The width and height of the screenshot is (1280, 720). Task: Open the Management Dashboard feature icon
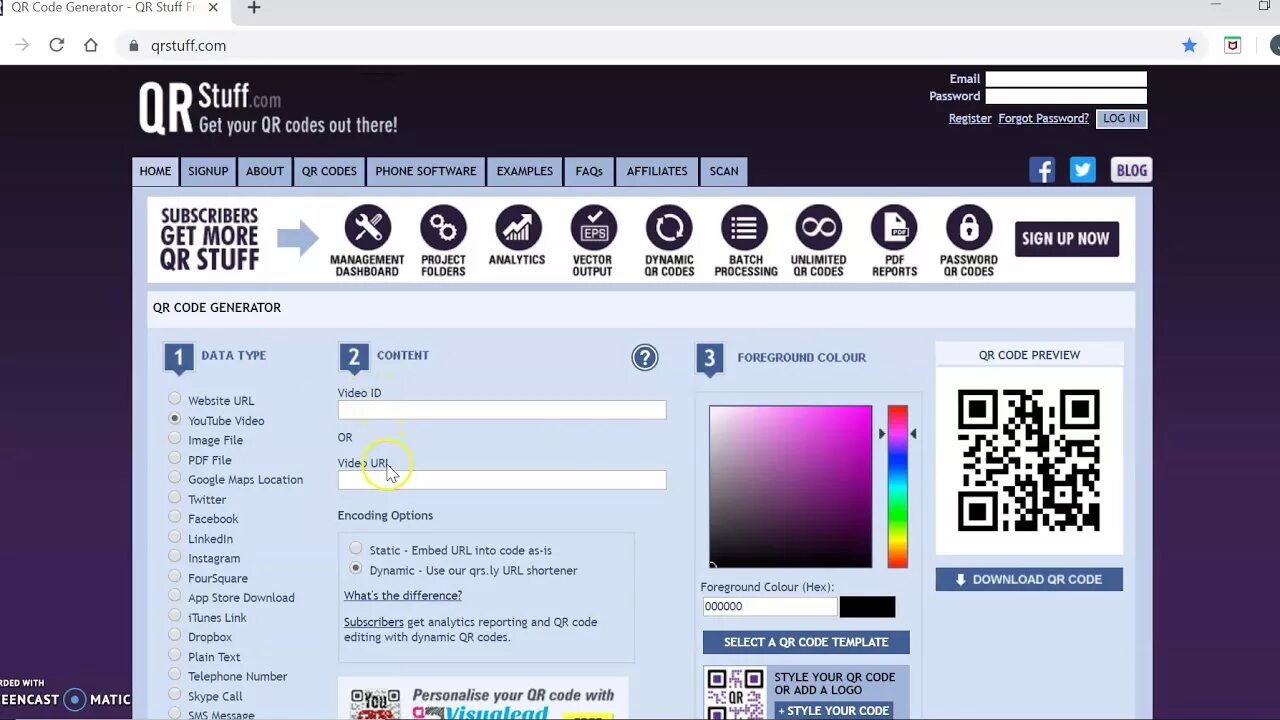pos(368,228)
